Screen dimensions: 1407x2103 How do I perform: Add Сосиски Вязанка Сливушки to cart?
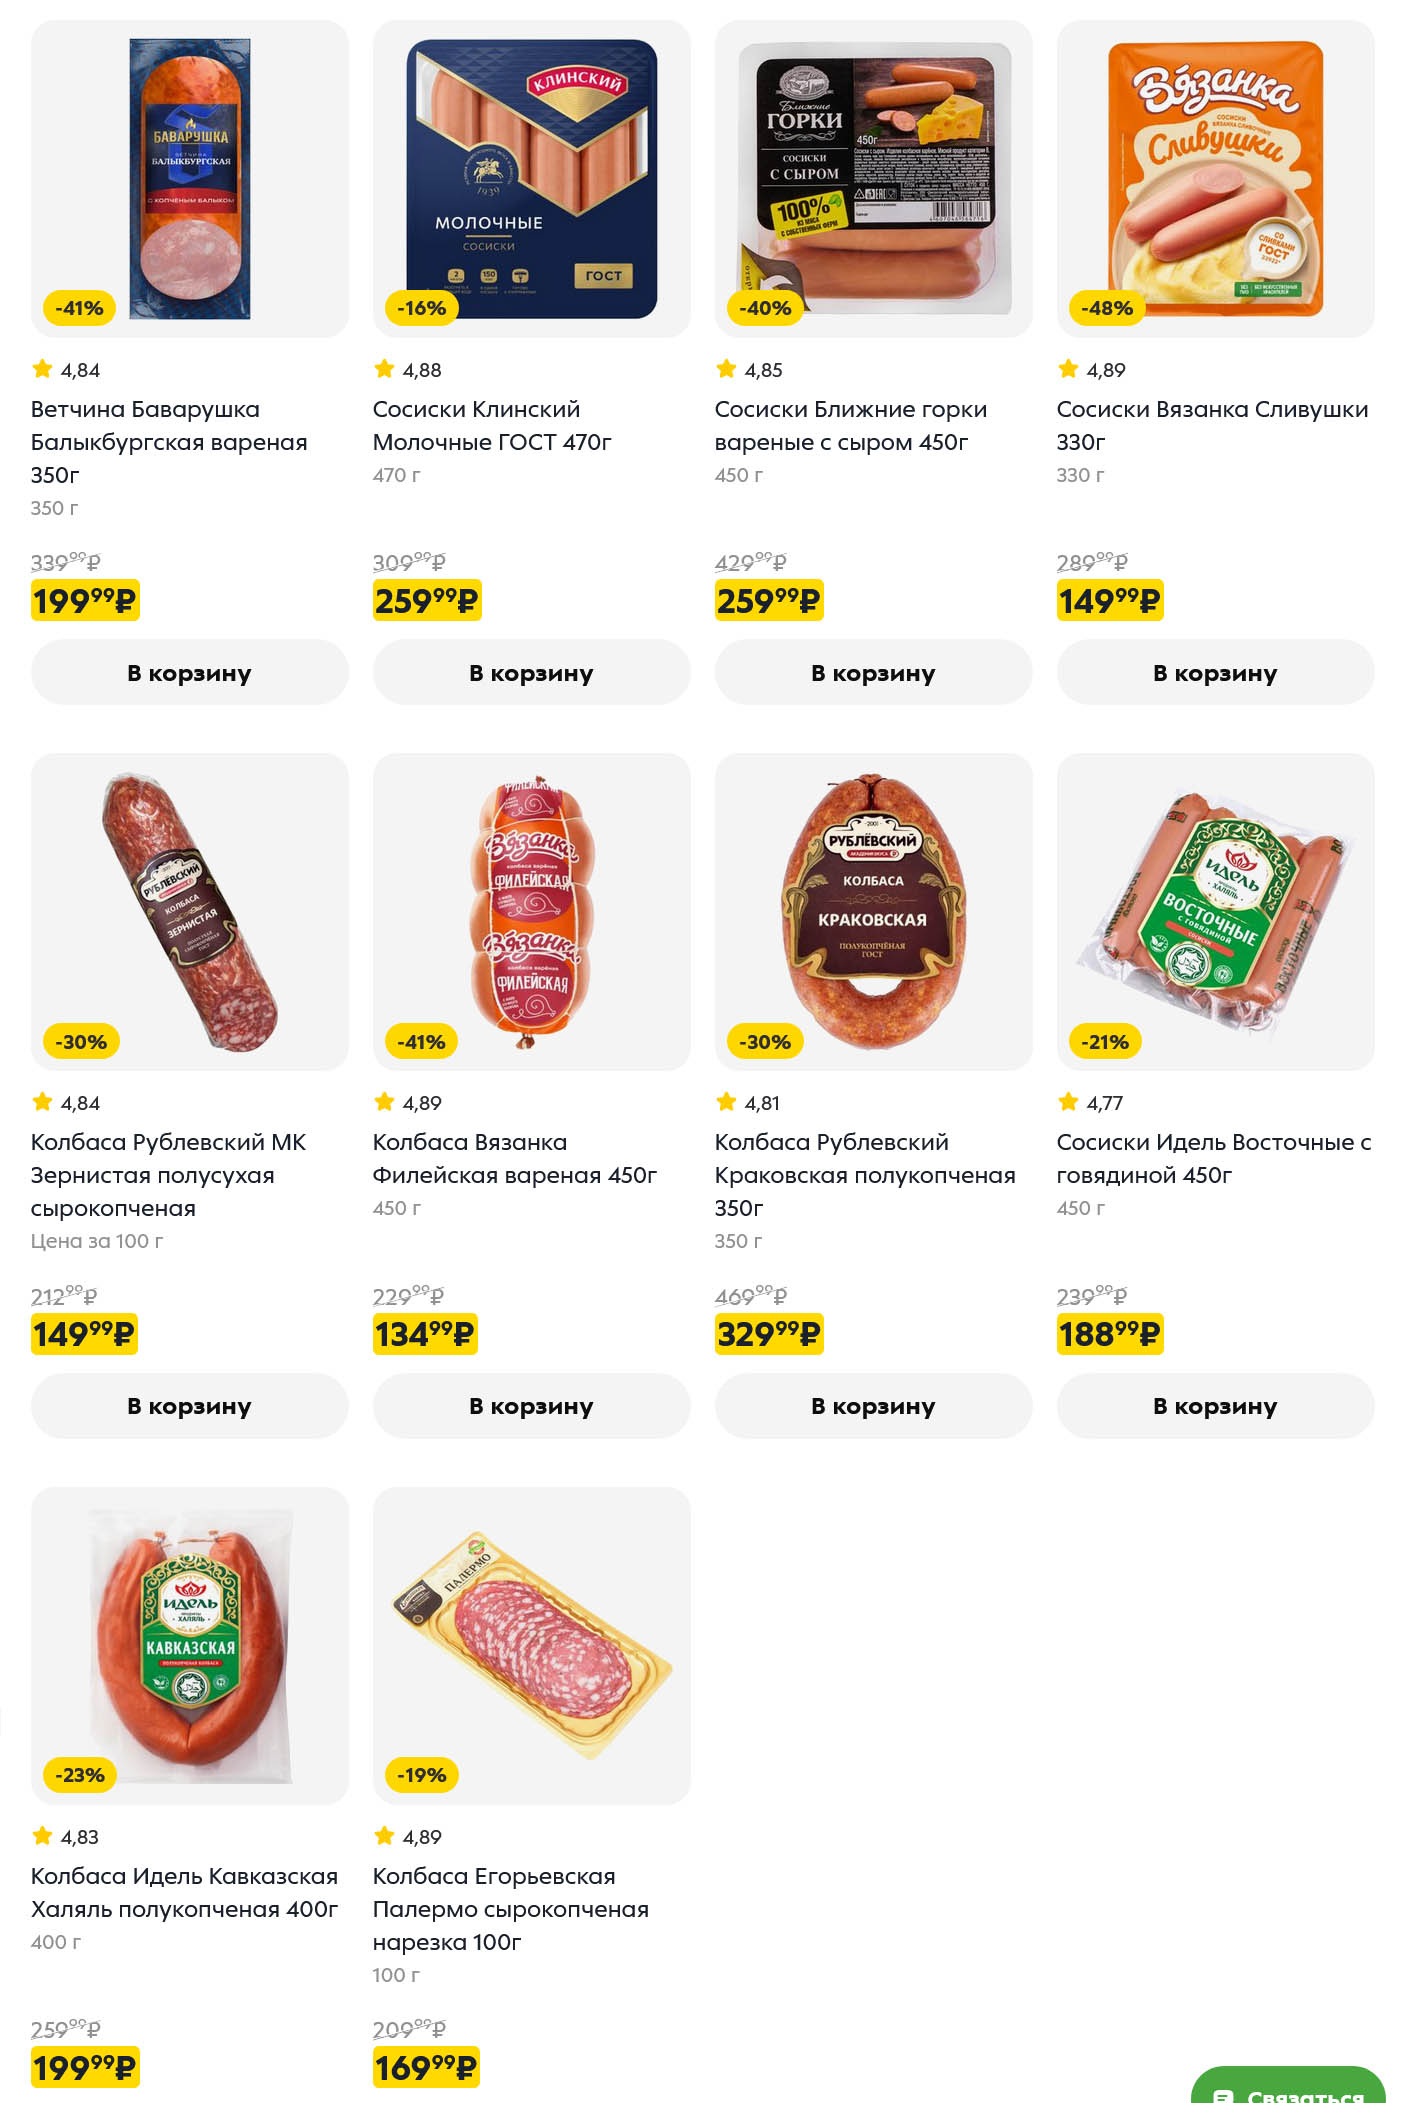coord(1215,673)
